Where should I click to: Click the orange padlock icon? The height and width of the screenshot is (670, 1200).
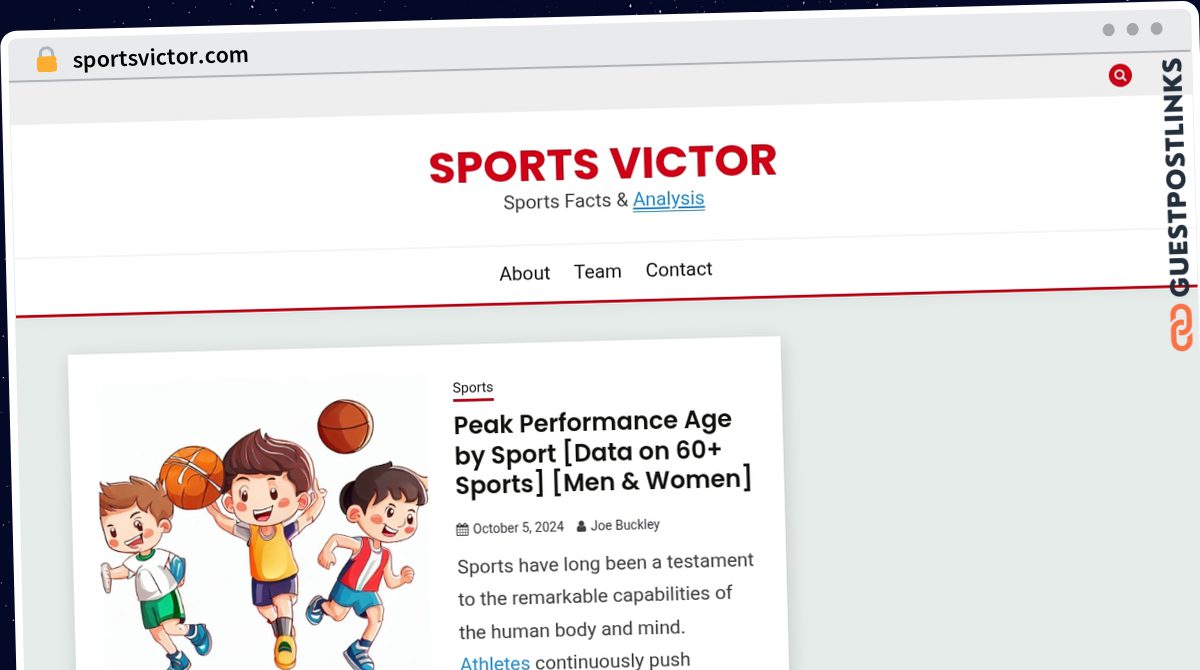pyautogui.click(x=46, y=60)
